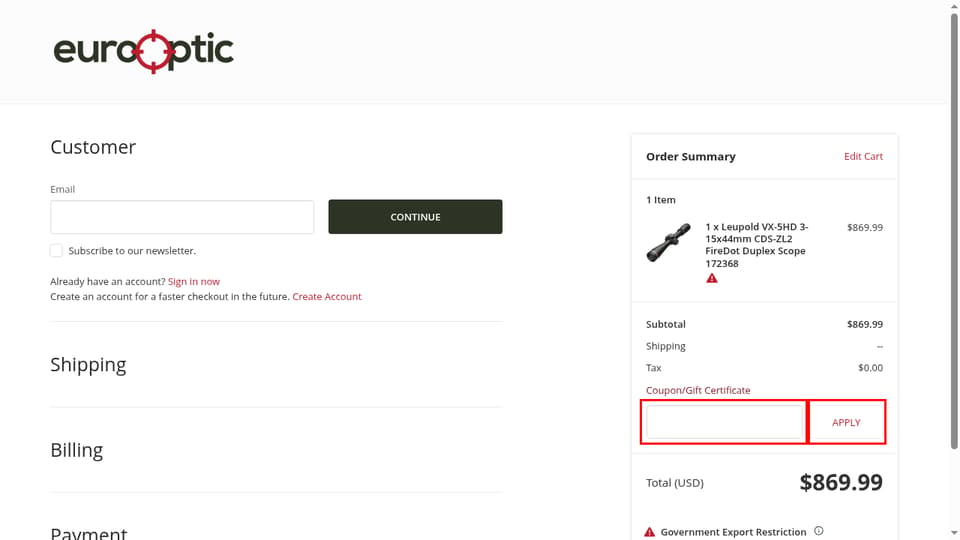Follow the Sign in now link
Screen dimensions: 960x540
(x=193, y=282)
